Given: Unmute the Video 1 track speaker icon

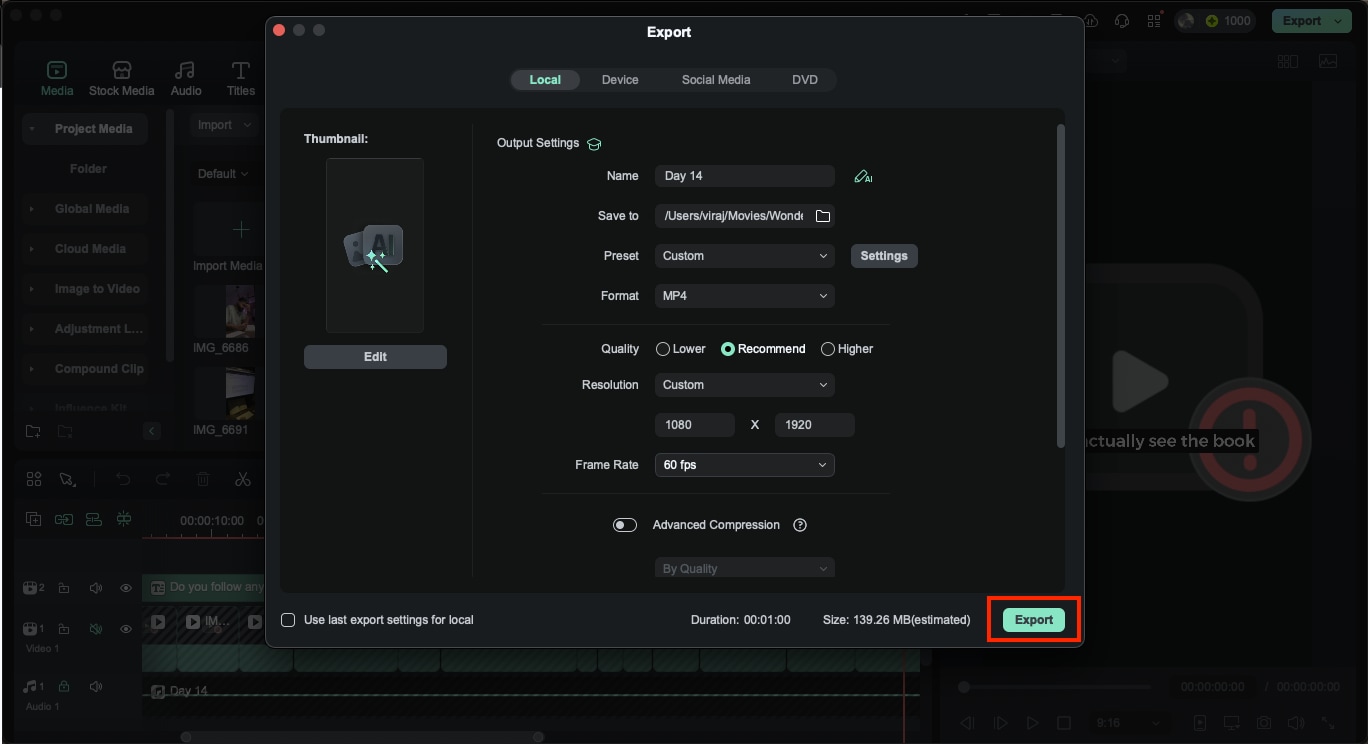Looking at the screenshot, I should click(96, 629).
